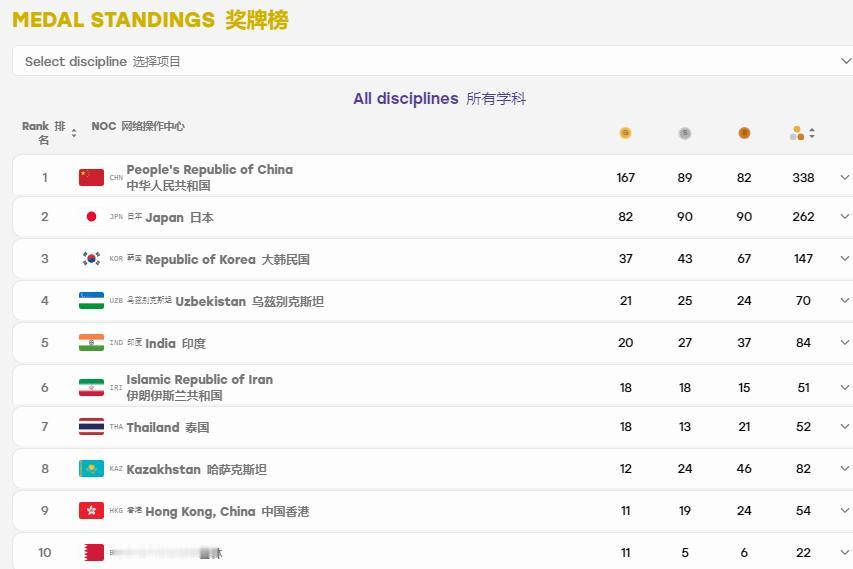
Task: Click the Hong Kong flag icon
Action: pos(91,510)
